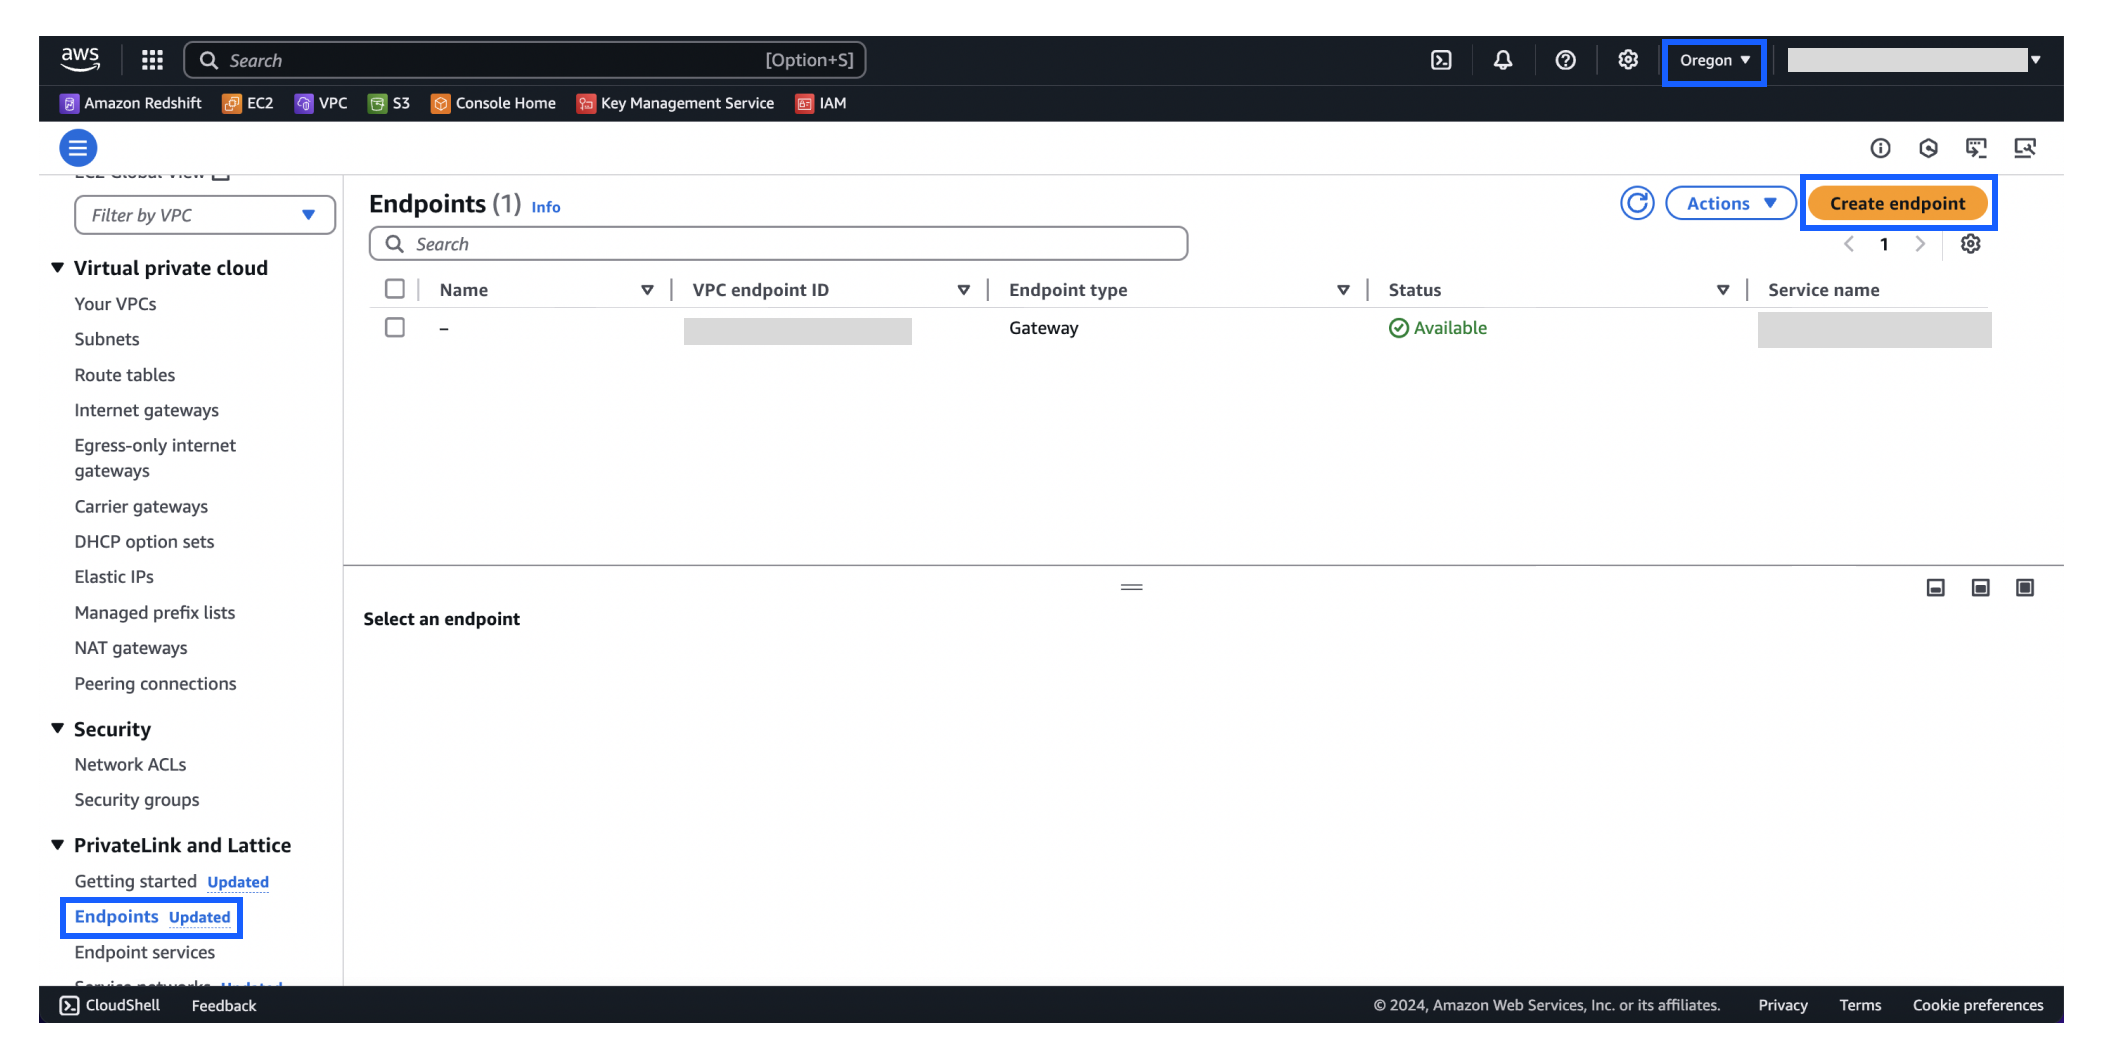
Task: Open the Amazon Redshift favorite shortcut
Action: coord(131,103)
